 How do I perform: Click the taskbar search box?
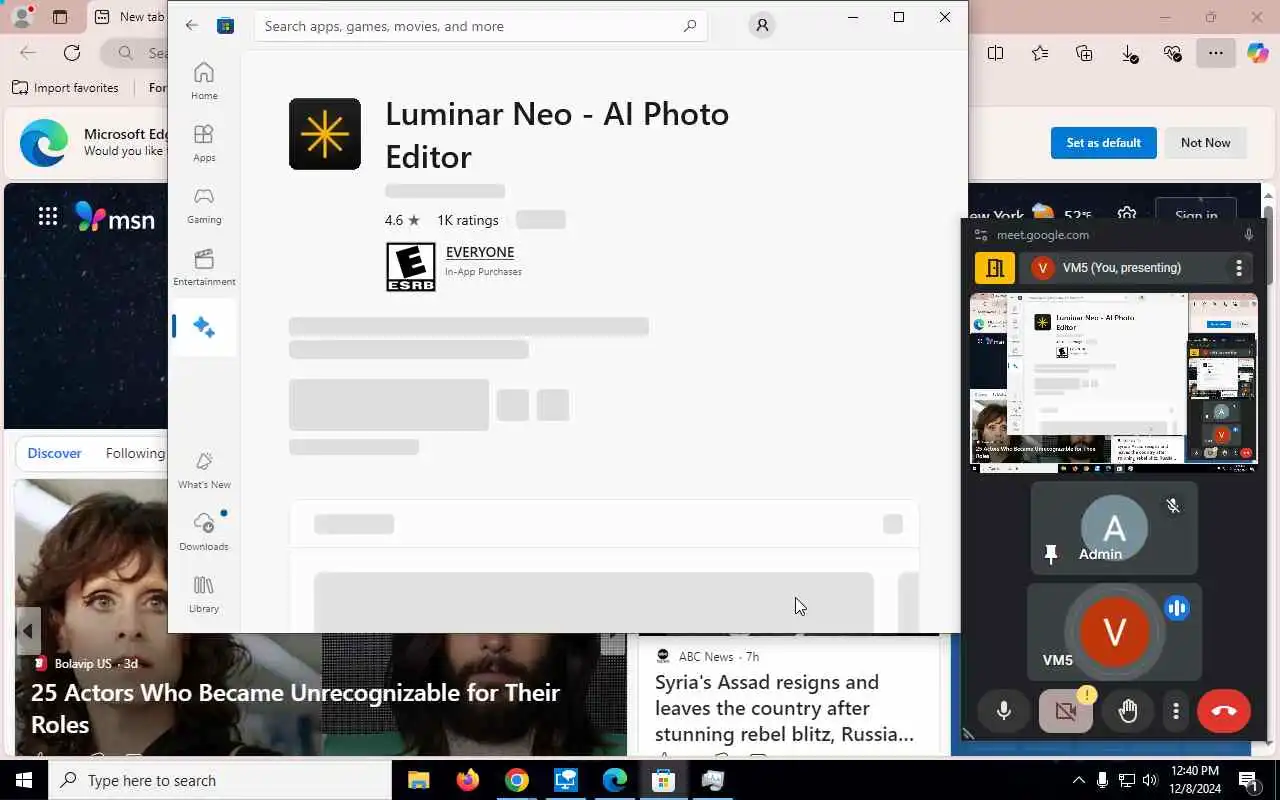click(x=220, y=780)
